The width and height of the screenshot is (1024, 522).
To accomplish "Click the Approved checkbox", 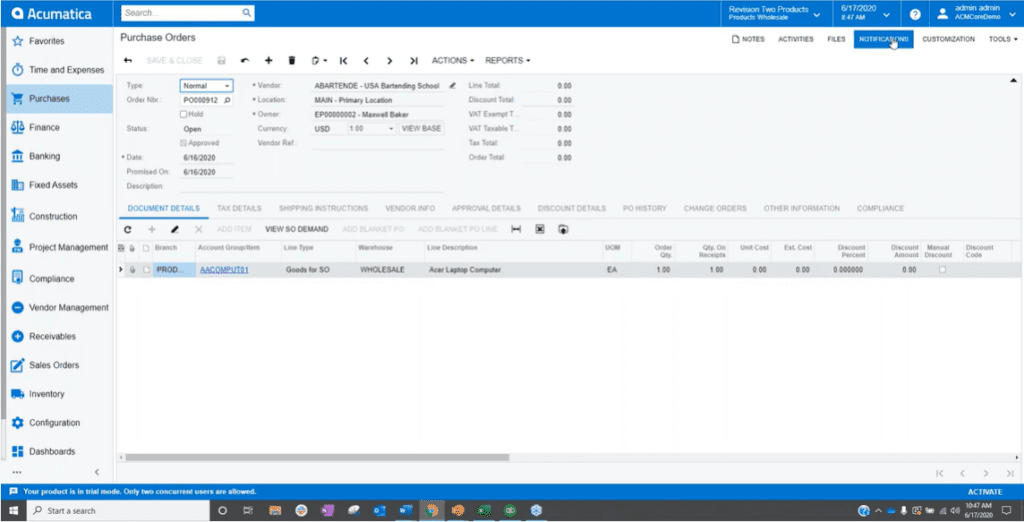I will 184,143.
